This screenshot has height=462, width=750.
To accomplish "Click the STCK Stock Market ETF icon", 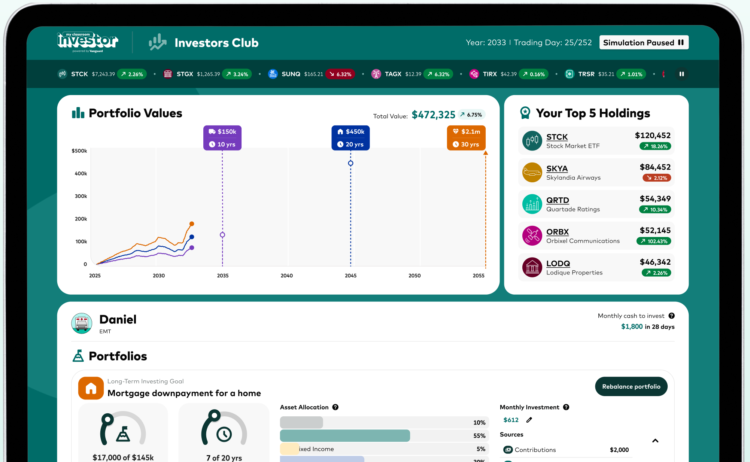I will pos(532,141).
